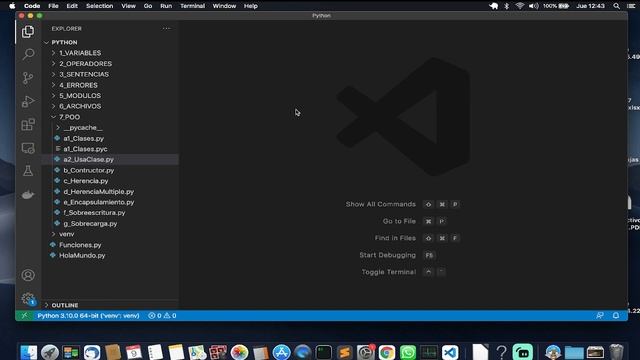Open Visual Studio Code from the Dock
Image resolution: width=640 pixels, height=360 pixels.
click(450, 352)
